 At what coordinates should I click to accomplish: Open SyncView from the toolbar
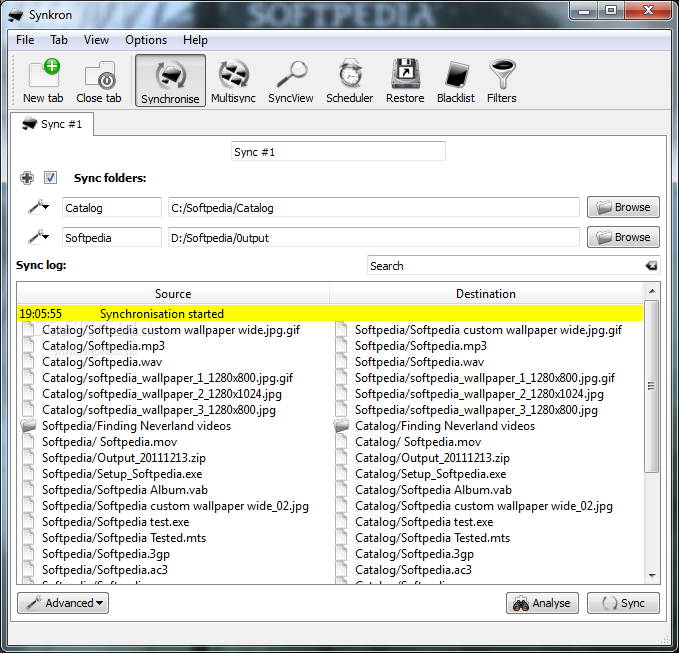(x=291, y=81)
